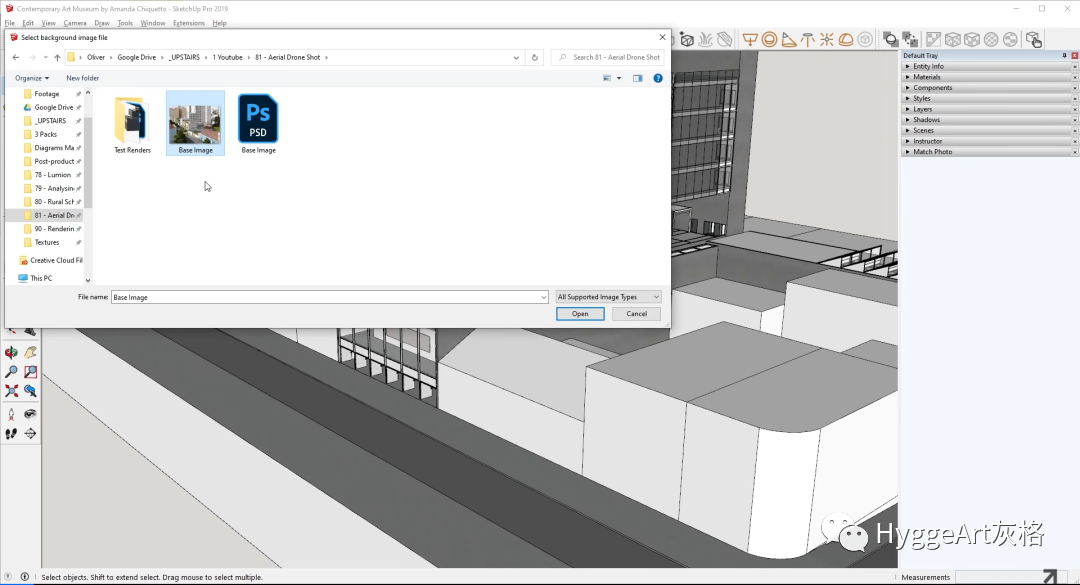Viewport: 1080px width, 585px height.
Task: Open the Window menu
Action: click(x=153, y=23)
